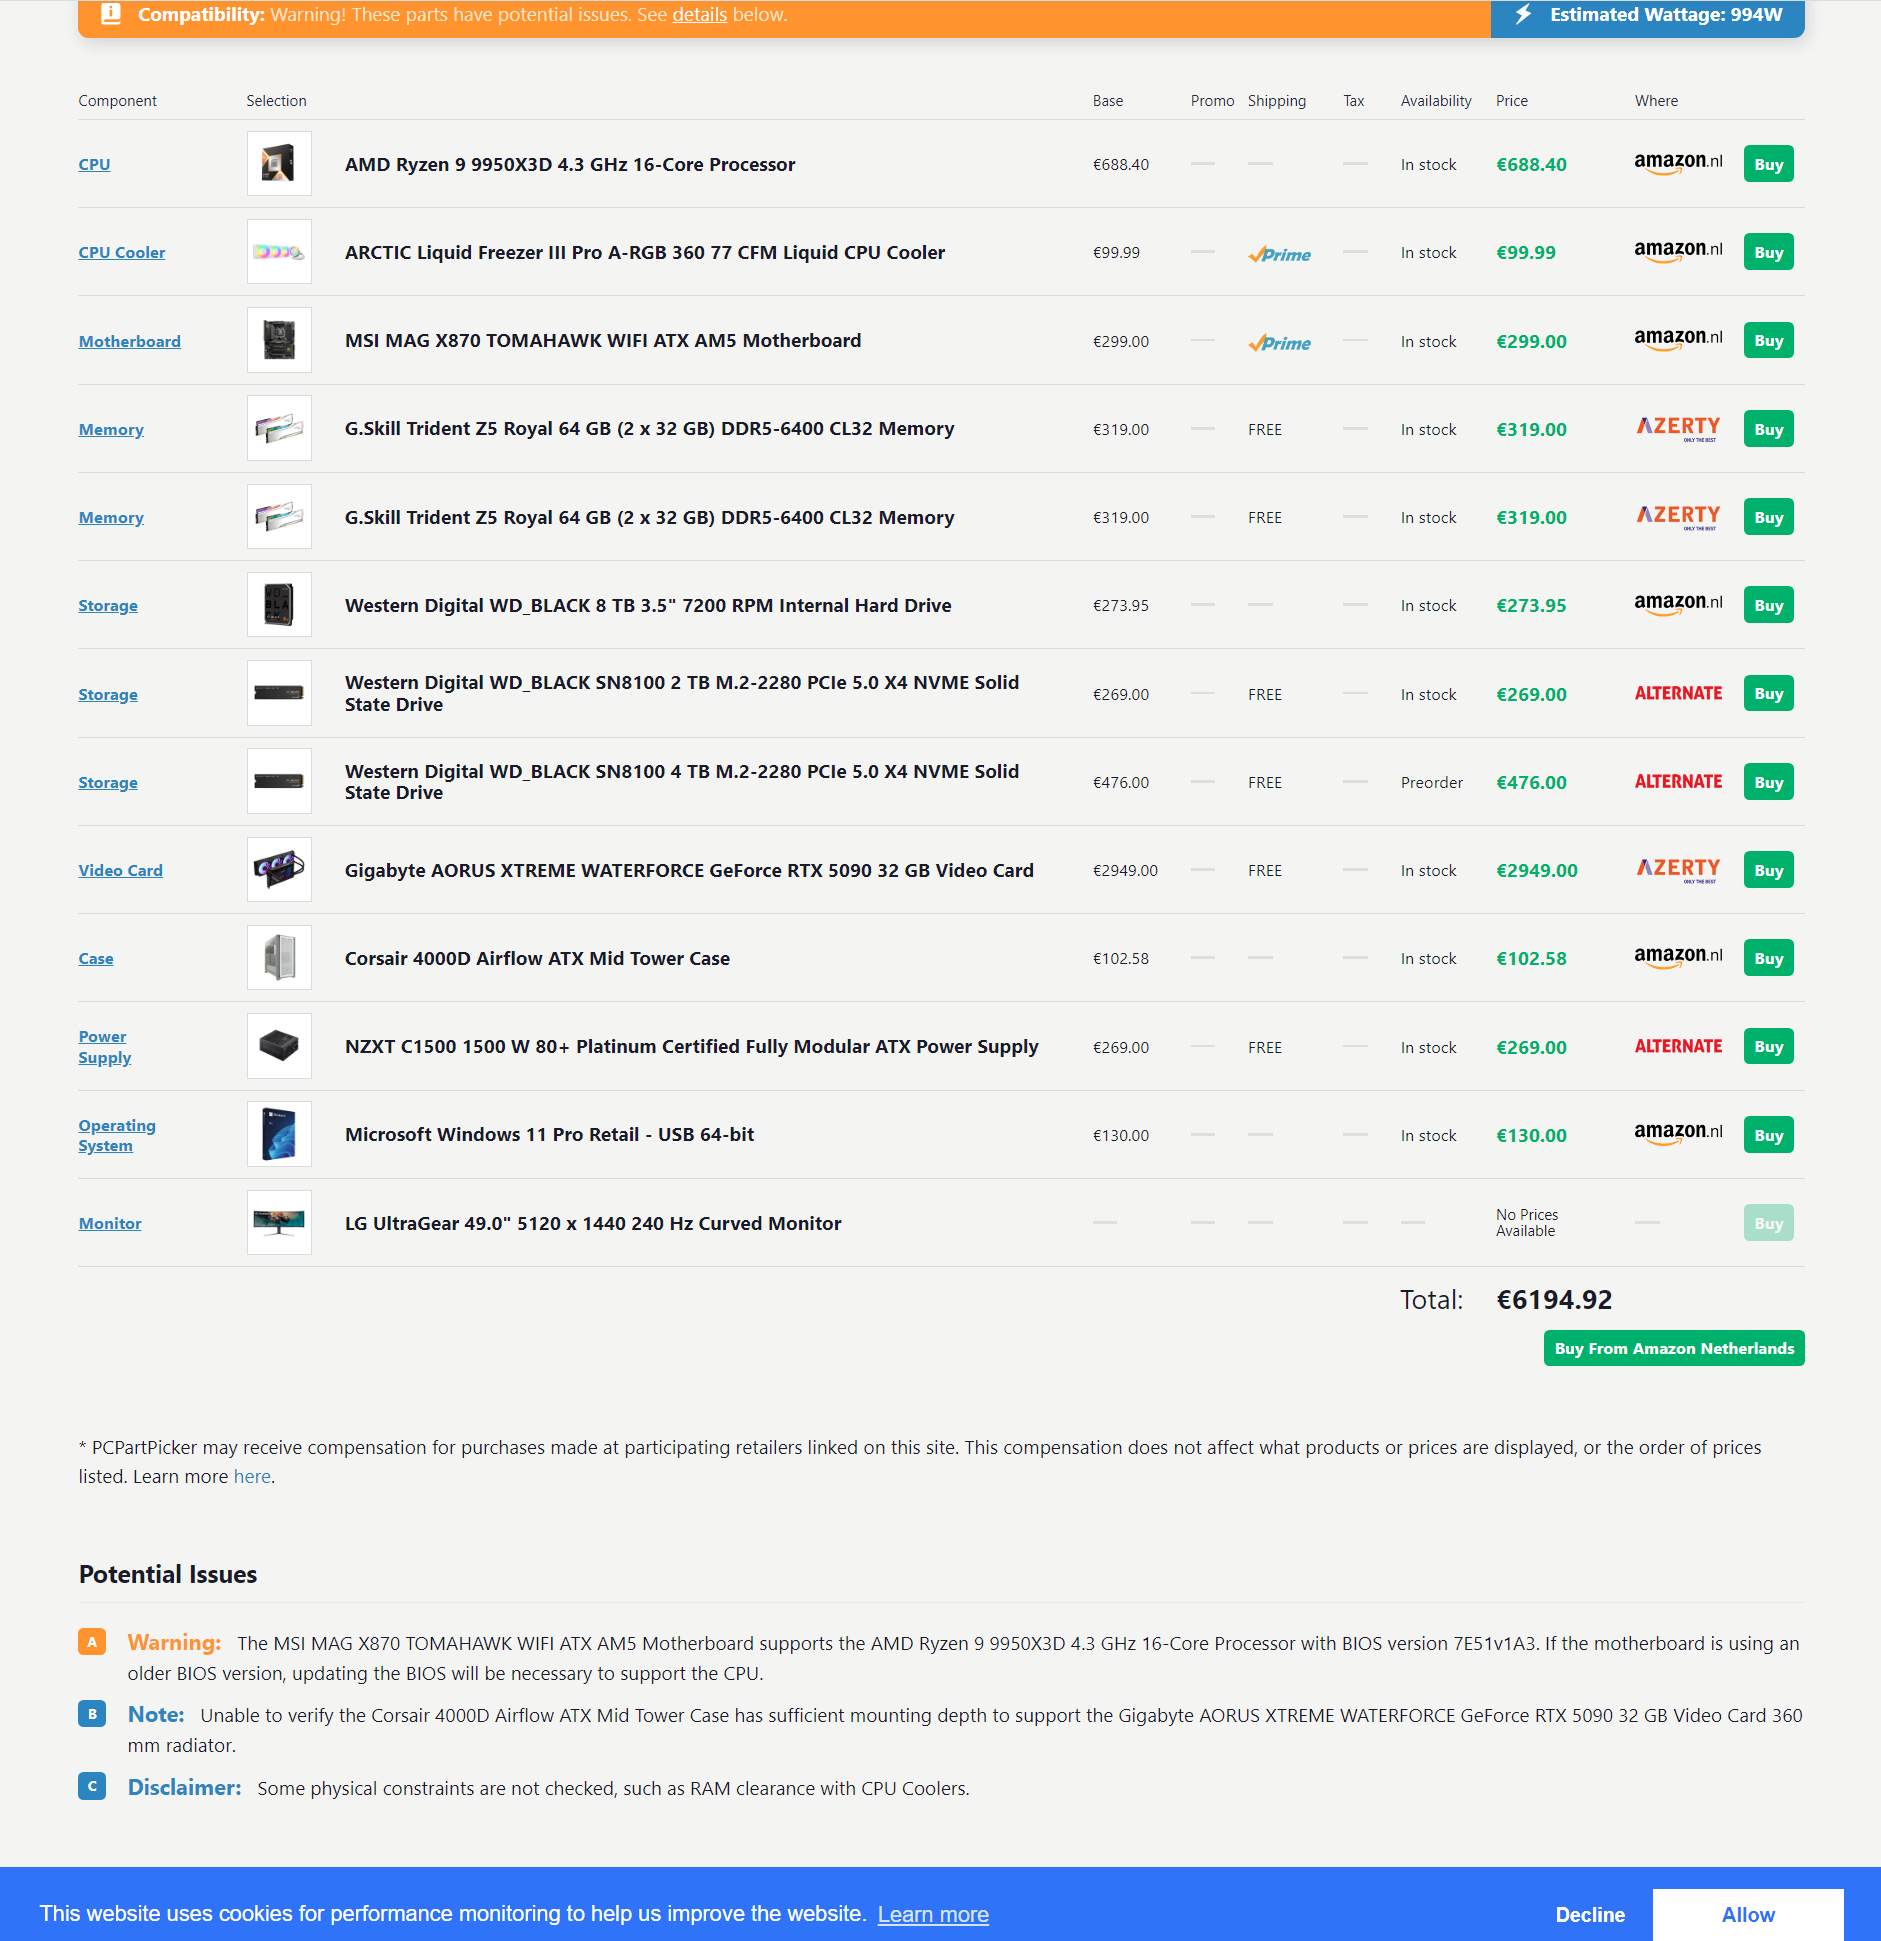Buy the WD_BLACK SN8100 4 TB SSD

1768,782
